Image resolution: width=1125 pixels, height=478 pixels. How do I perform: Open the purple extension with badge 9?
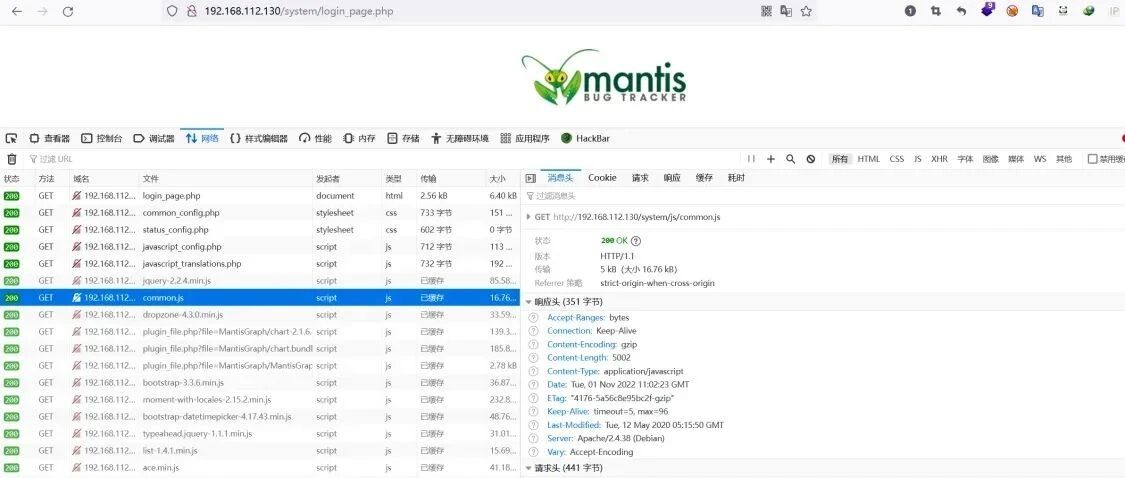pos(988,9)
